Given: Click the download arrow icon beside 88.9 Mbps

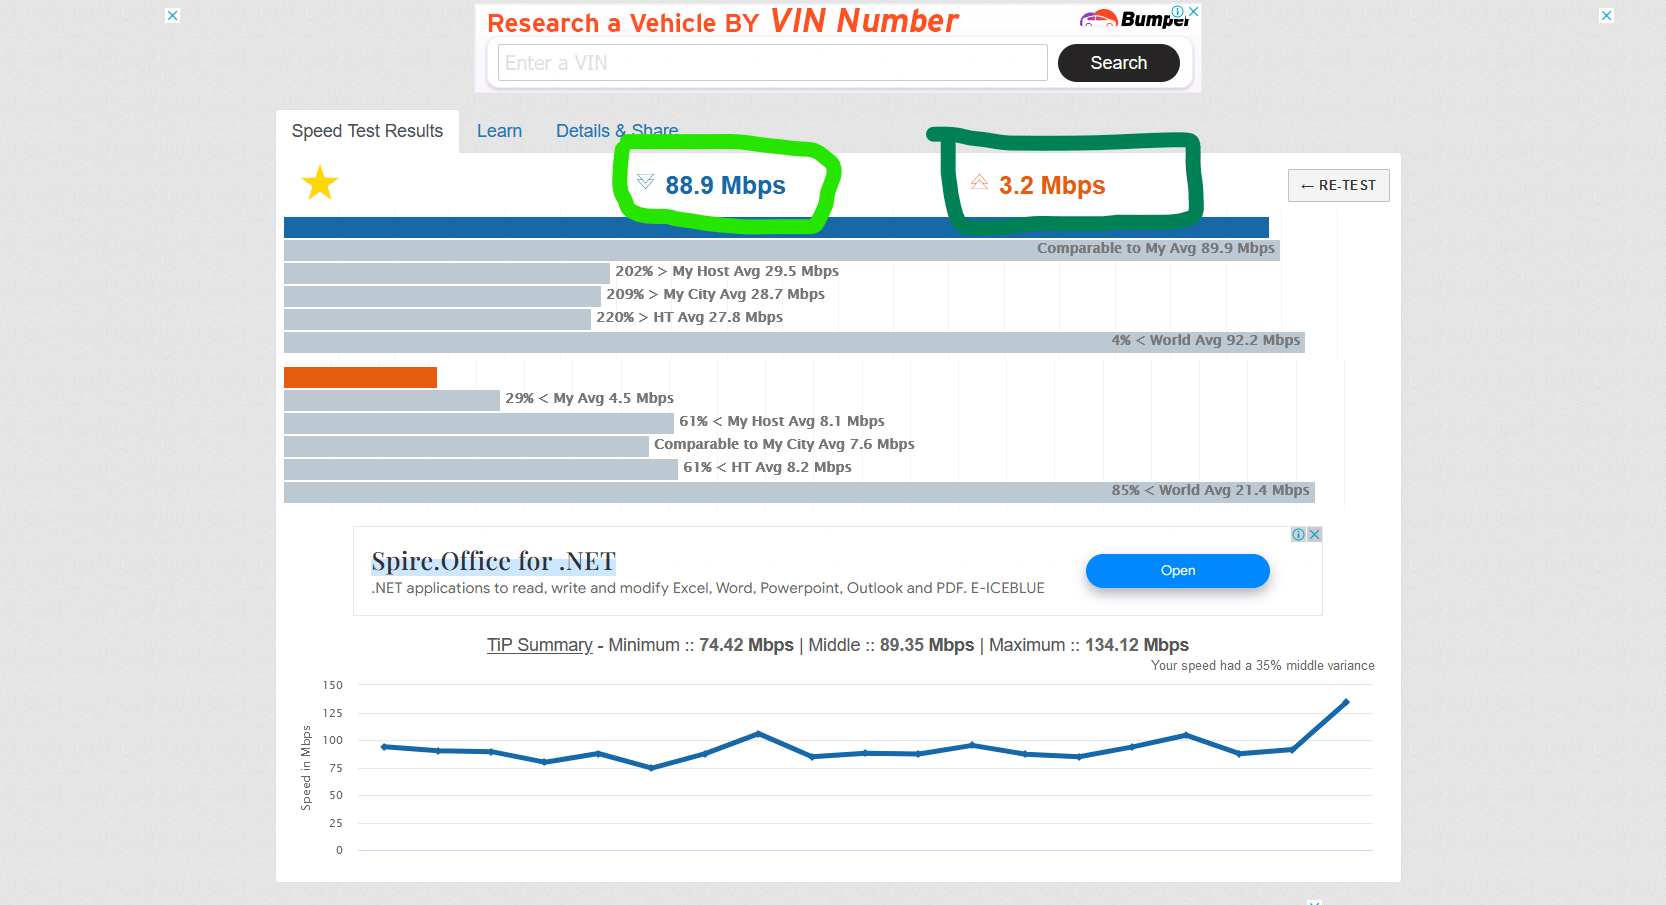Looking at the screenshot, I should pyautogui.click(x=645, y=182).
